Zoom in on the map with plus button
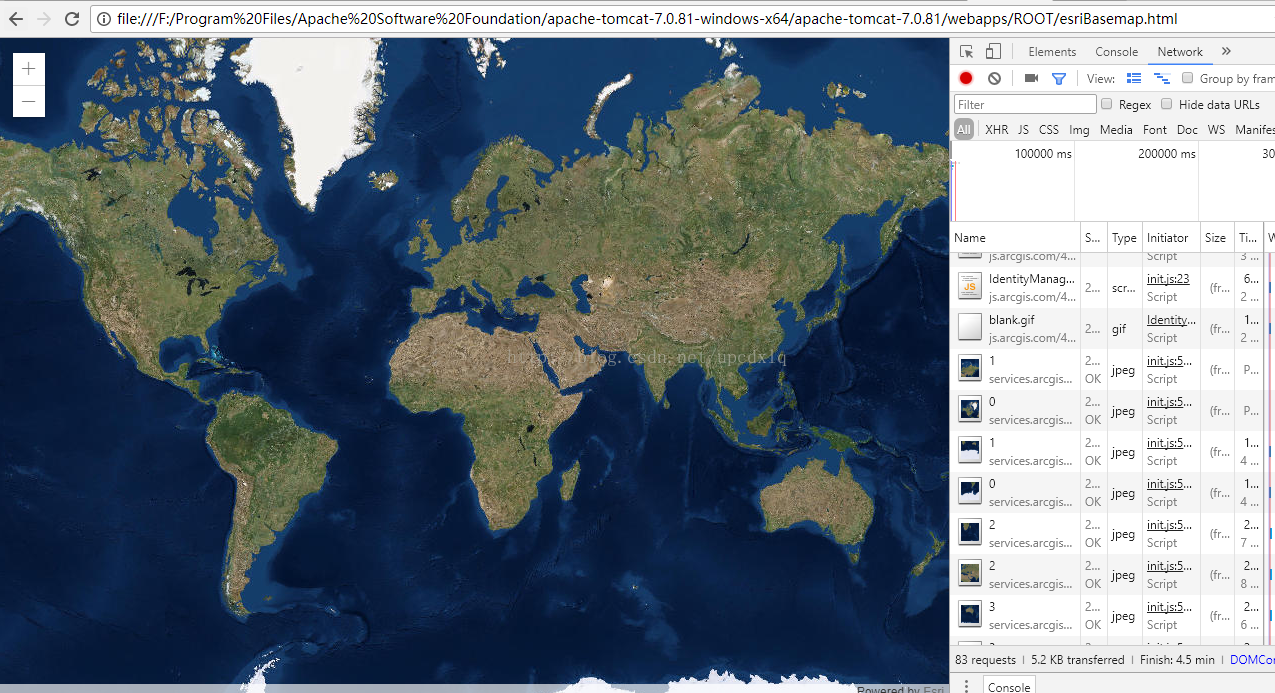Screen dimensions: 1275x693 coord(28,69)
